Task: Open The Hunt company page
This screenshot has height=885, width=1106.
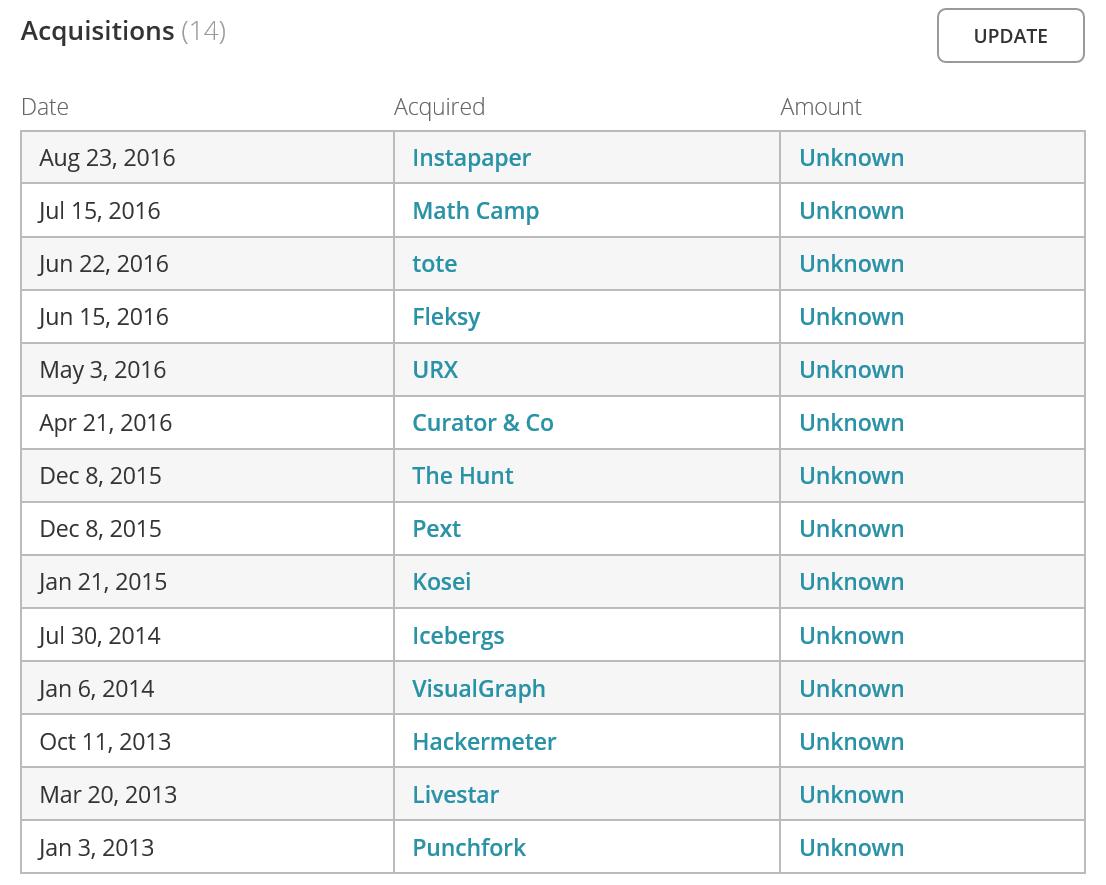Action: click(462, 476)
